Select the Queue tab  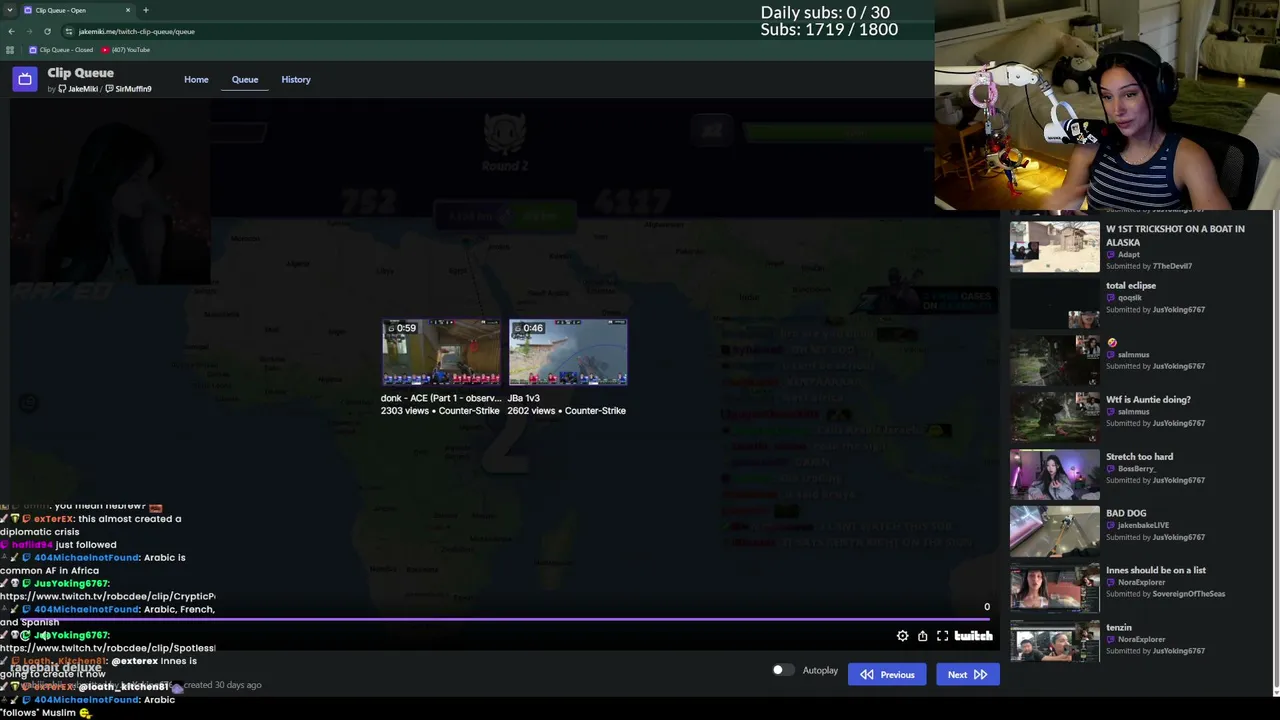click(x=245, y=79)
